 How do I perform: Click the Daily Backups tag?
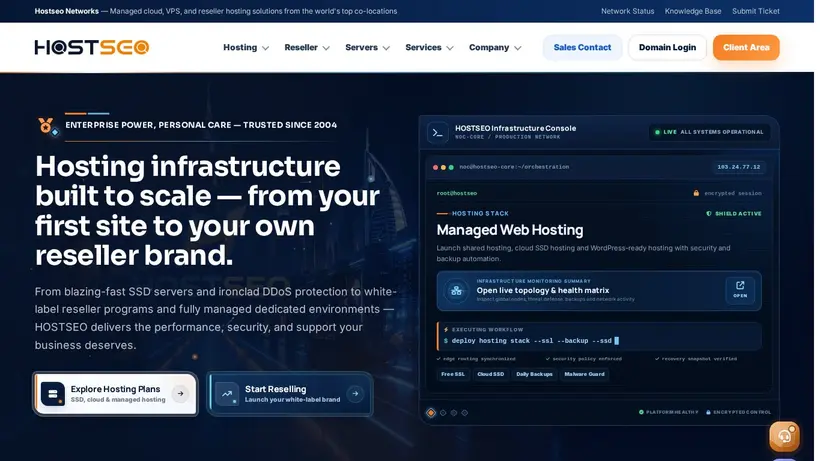(x=534, y=374)
